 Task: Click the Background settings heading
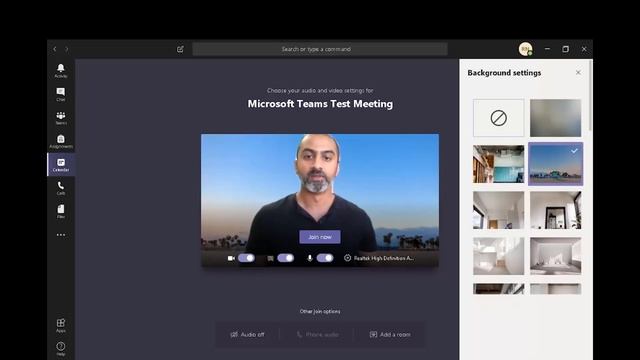(x=504, y=73)
